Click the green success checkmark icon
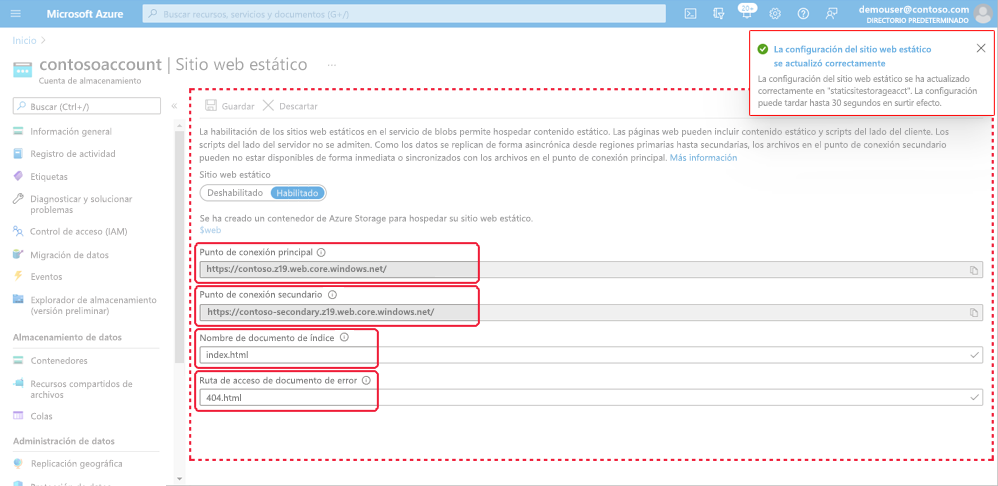 (762, 49)
